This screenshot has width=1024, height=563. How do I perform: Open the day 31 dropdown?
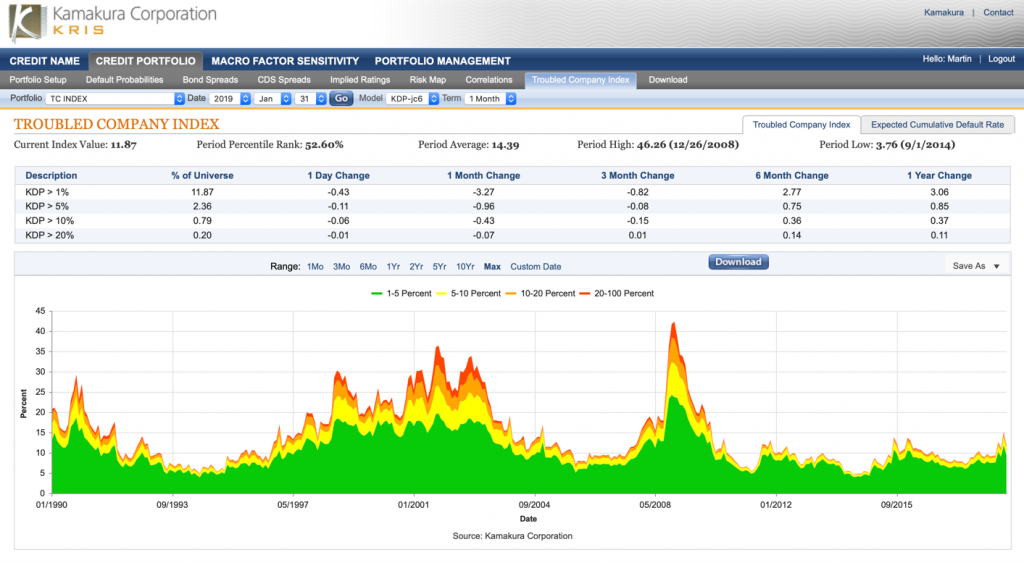311,99
